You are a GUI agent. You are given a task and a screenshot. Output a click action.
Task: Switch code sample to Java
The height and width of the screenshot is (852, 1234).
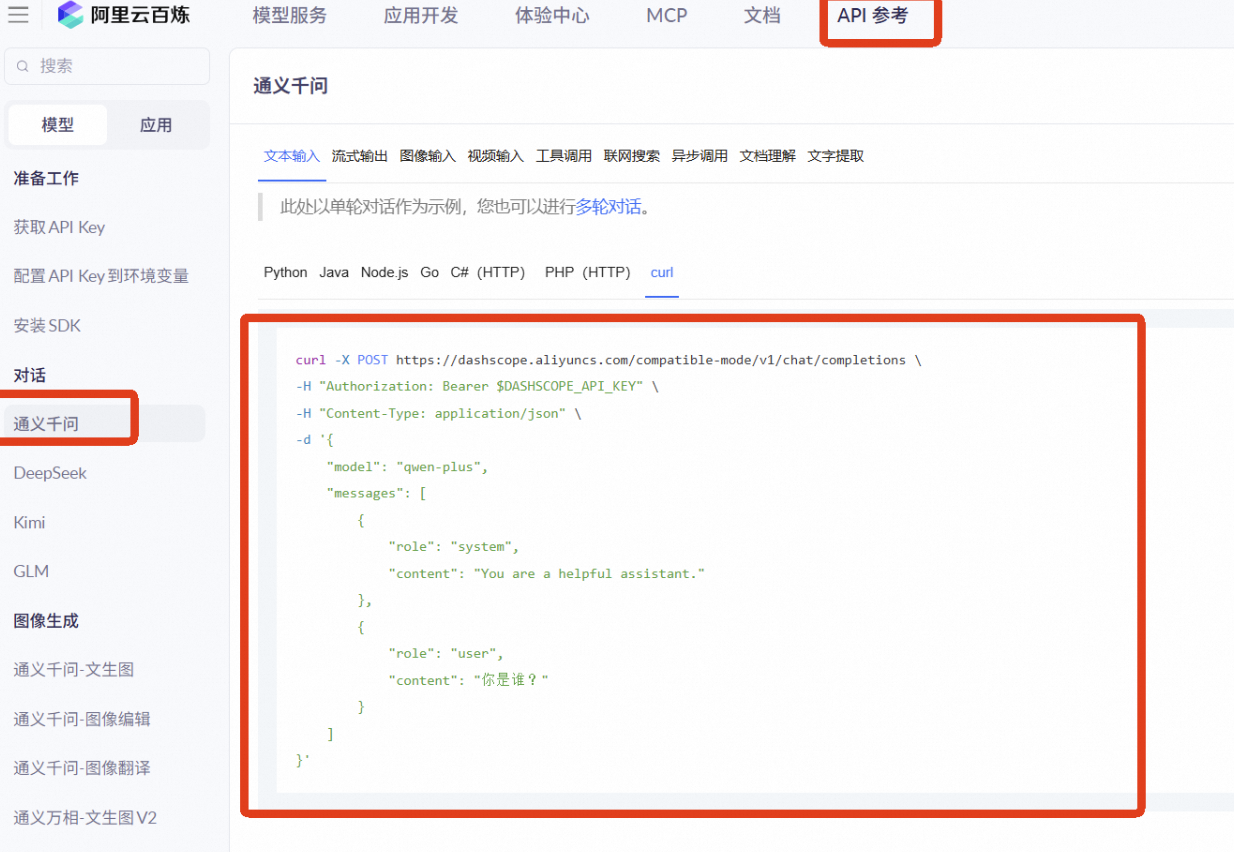pos(334,272)
